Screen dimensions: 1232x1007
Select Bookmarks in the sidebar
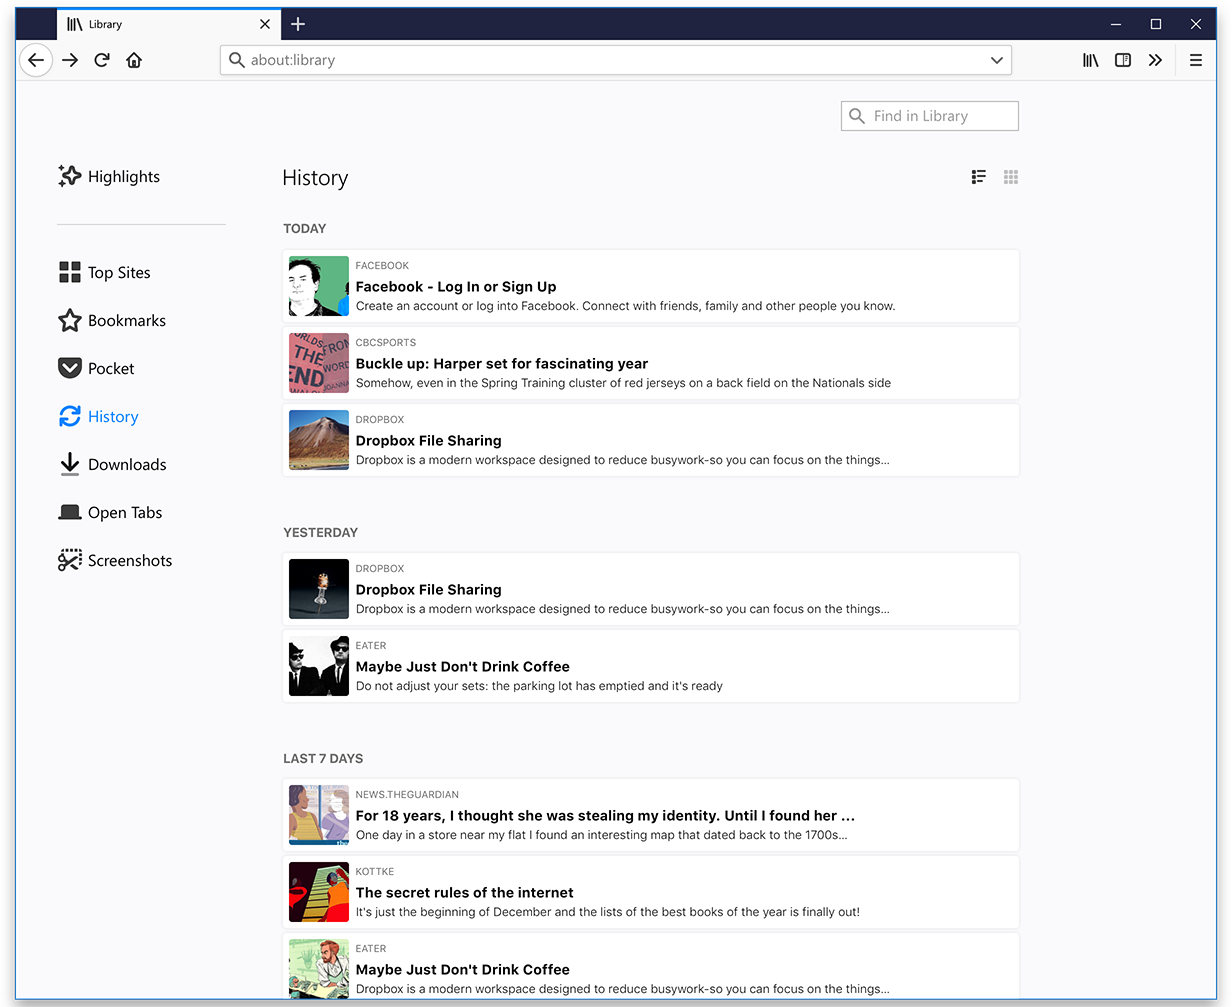[113, 321]
